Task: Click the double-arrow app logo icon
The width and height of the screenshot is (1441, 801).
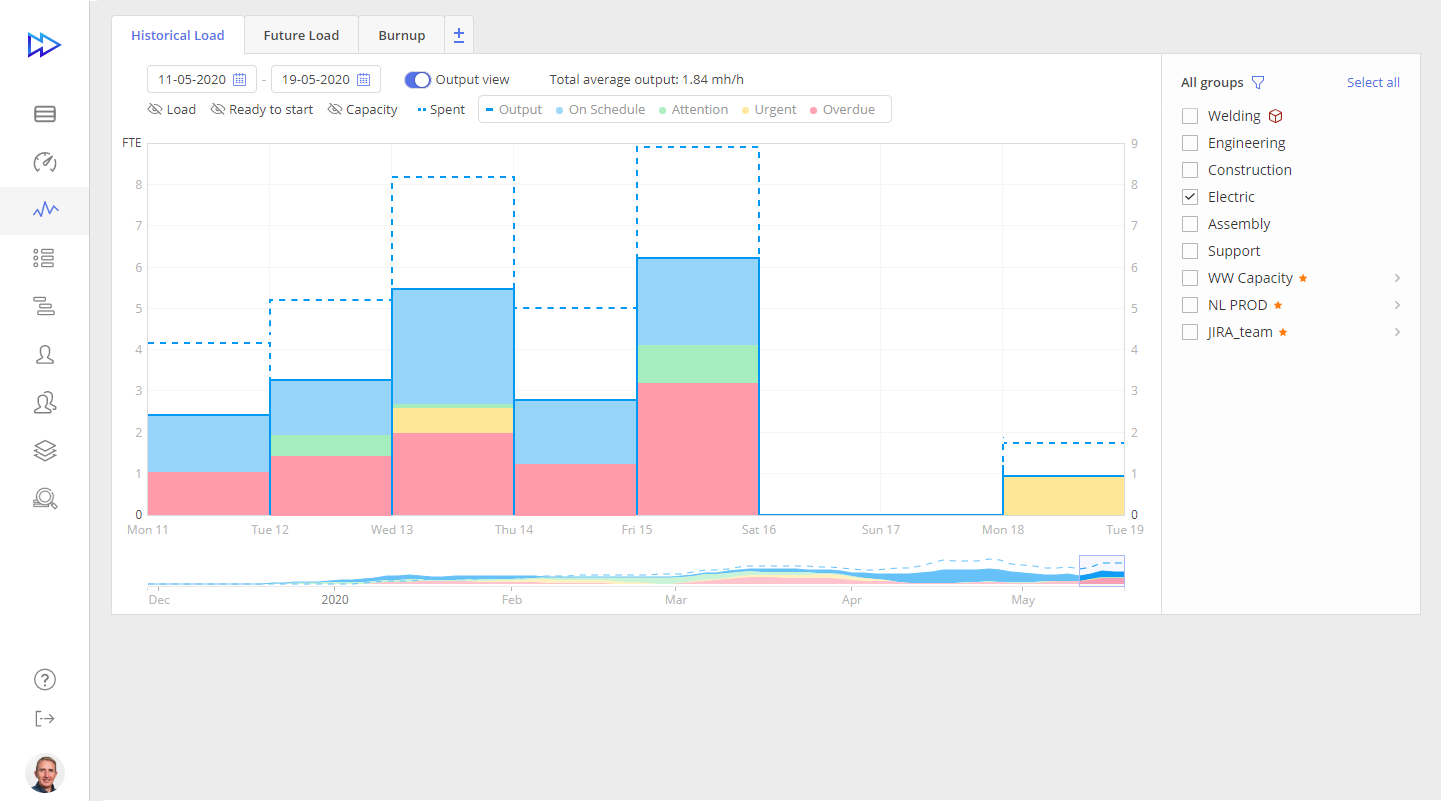Action: pos(44,45)
